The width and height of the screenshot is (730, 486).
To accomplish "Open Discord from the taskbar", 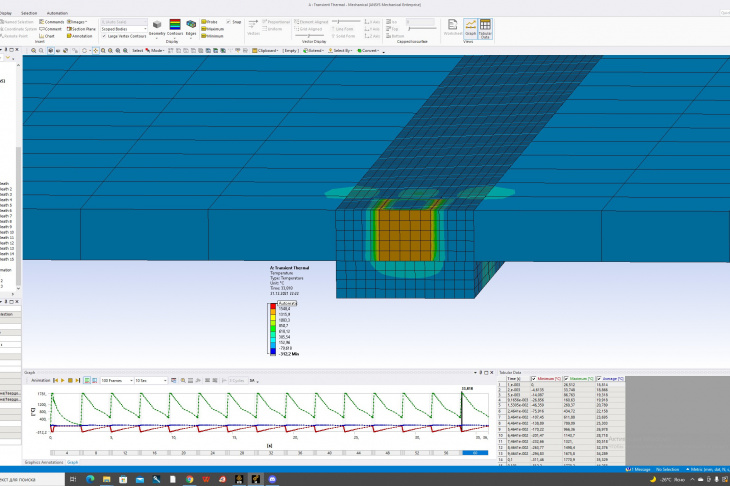I will tap(272, 479).
